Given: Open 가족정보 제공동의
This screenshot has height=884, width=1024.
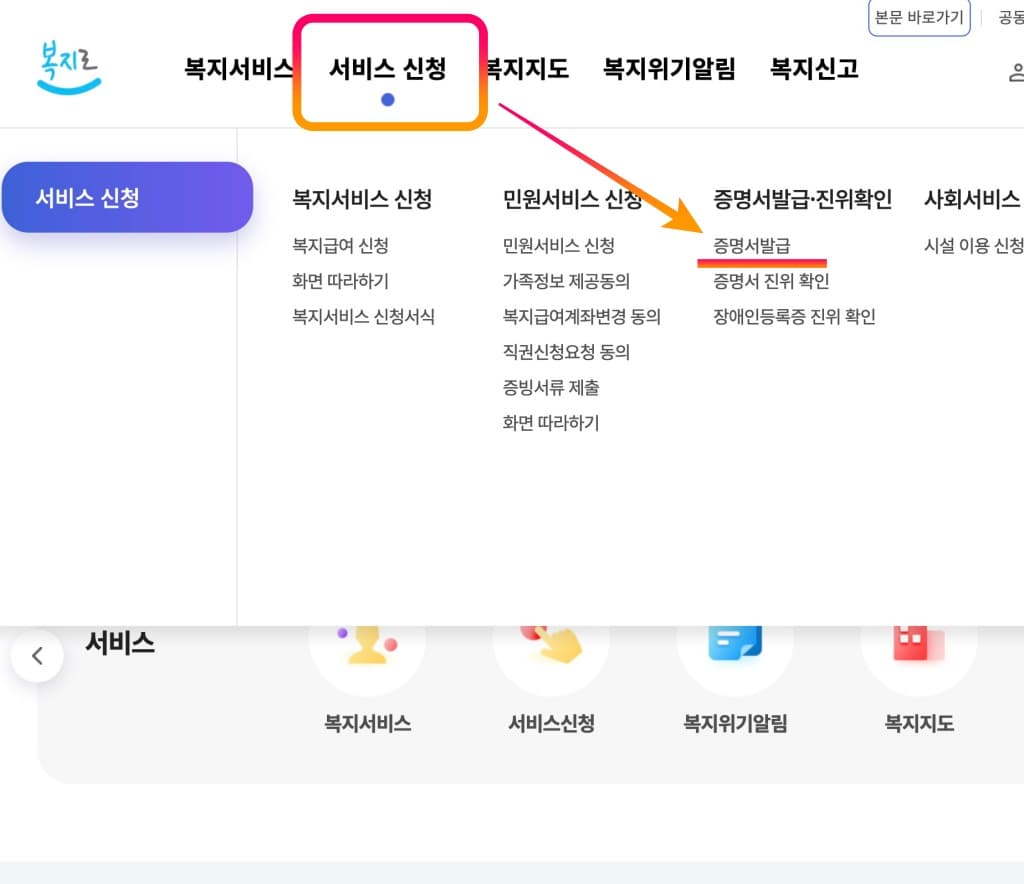Looking at the screenshot, I should (566, 281).
